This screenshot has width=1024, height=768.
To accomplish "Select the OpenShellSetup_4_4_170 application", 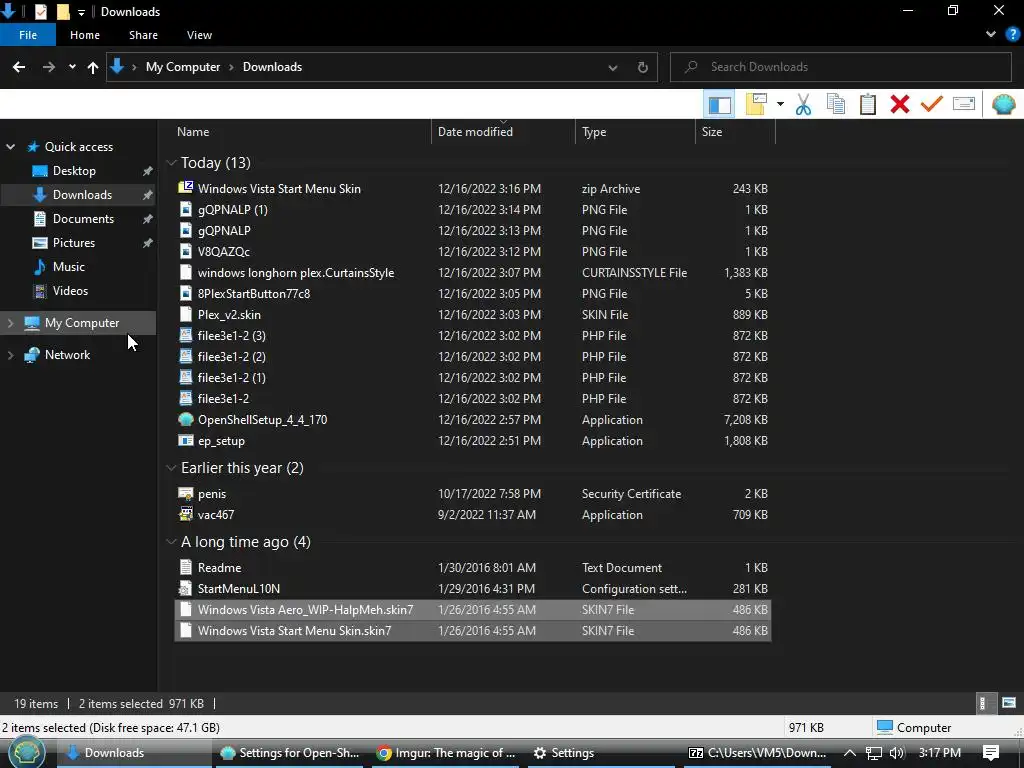I will click(473, 419).
